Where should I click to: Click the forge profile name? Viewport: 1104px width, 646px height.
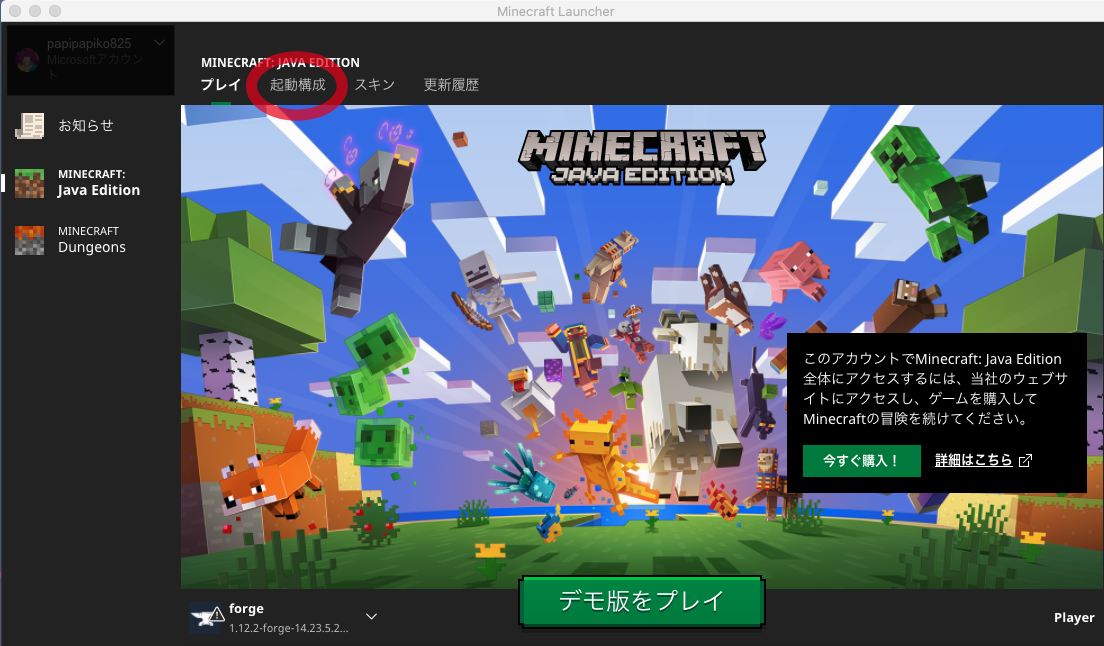click(x=246, y=609)
